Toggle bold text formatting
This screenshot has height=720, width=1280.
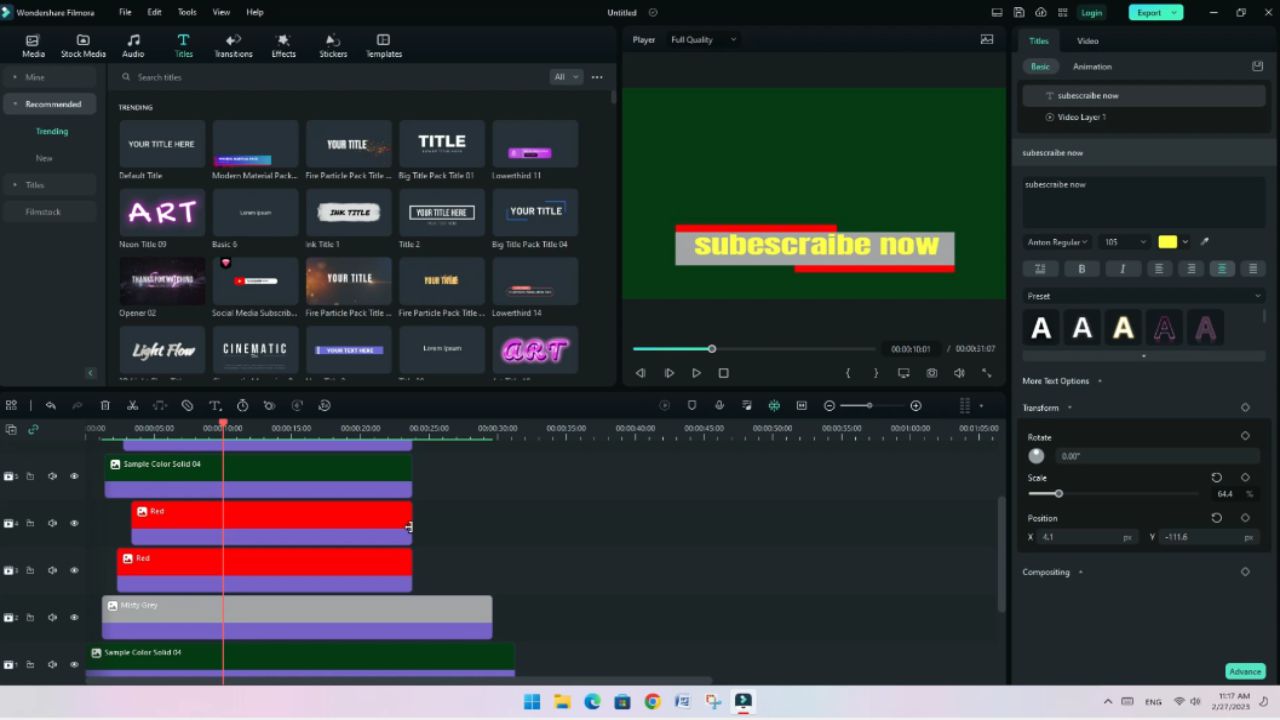click(x=1081, y=269)
